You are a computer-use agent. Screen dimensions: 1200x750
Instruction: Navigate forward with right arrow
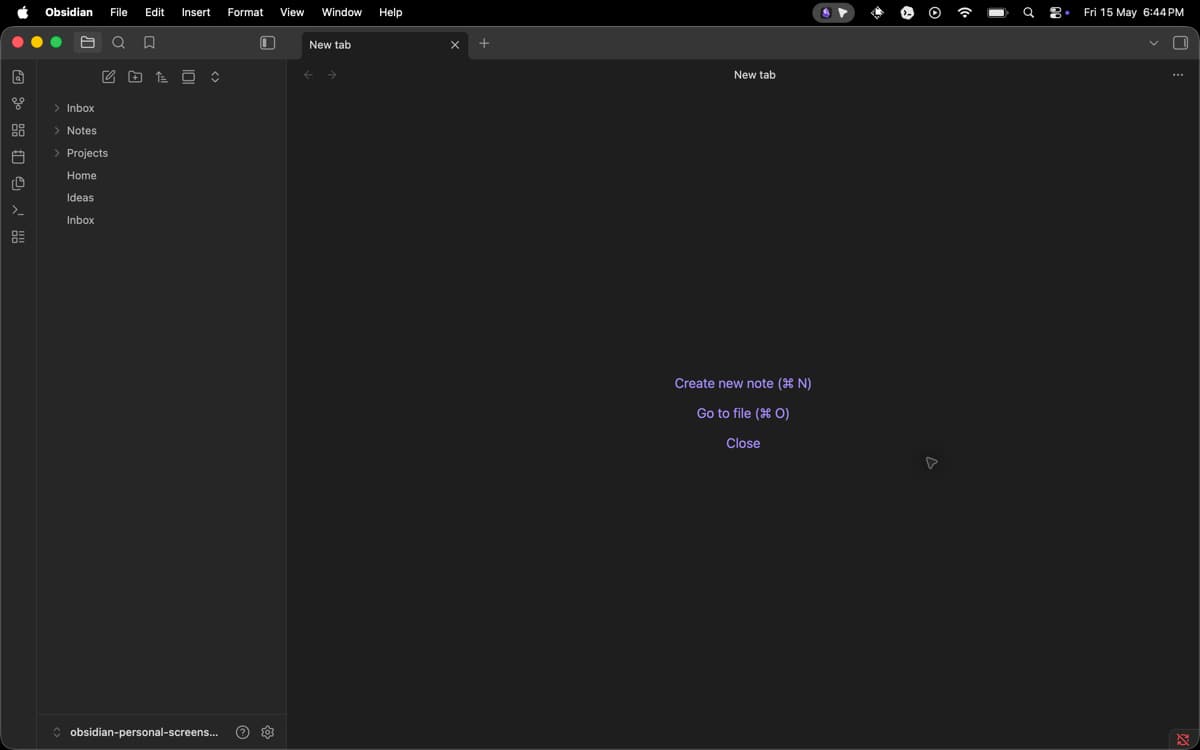pos(332,75)
